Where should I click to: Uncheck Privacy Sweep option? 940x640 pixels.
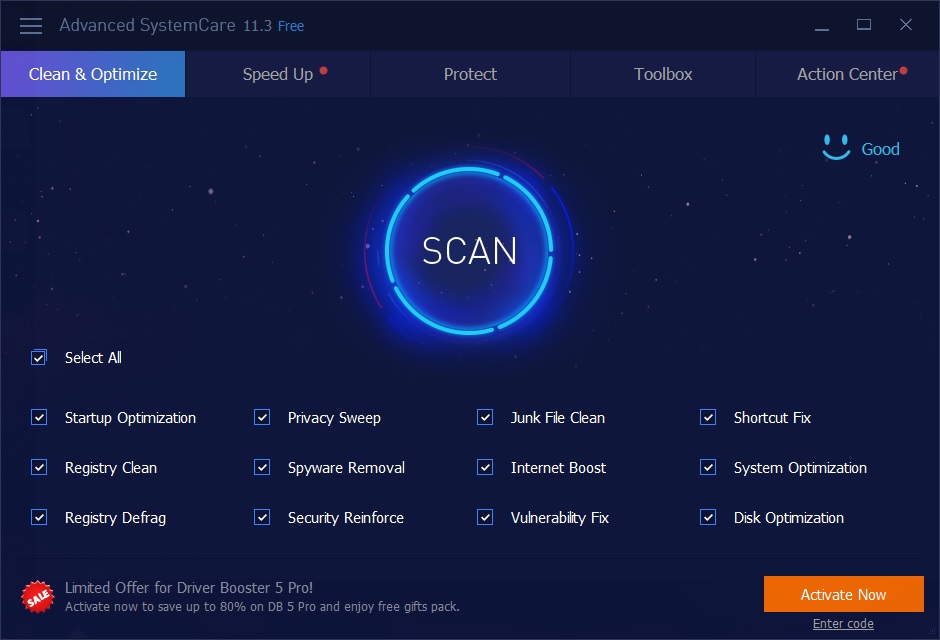[x=262, y=417]
